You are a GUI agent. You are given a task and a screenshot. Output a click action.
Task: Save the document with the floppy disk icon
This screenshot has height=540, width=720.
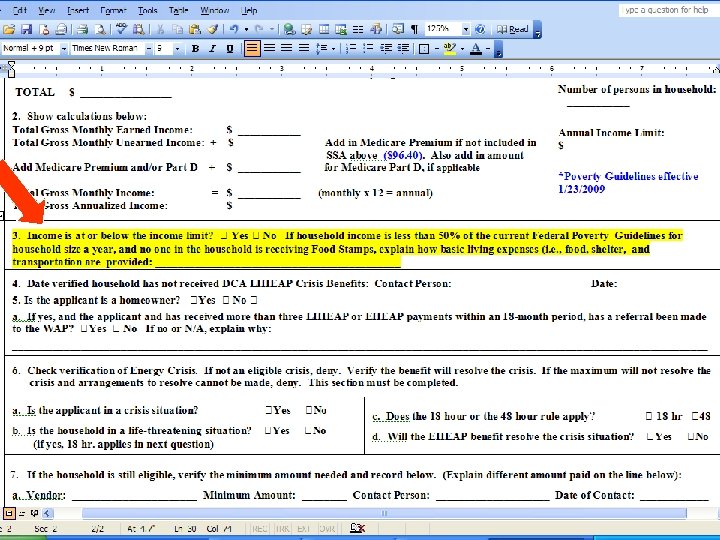click(x=27, y=29)
